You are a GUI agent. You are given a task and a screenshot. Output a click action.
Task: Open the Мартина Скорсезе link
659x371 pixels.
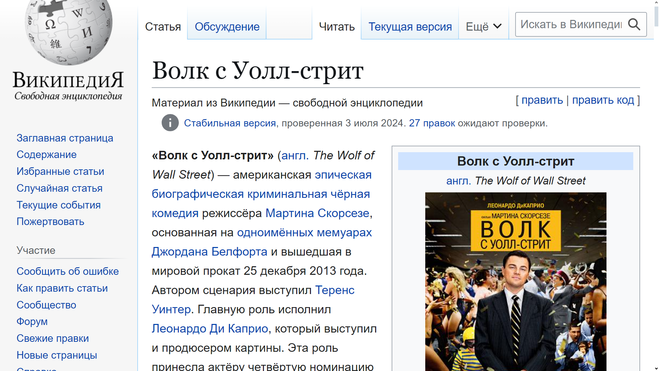point(317,213)
